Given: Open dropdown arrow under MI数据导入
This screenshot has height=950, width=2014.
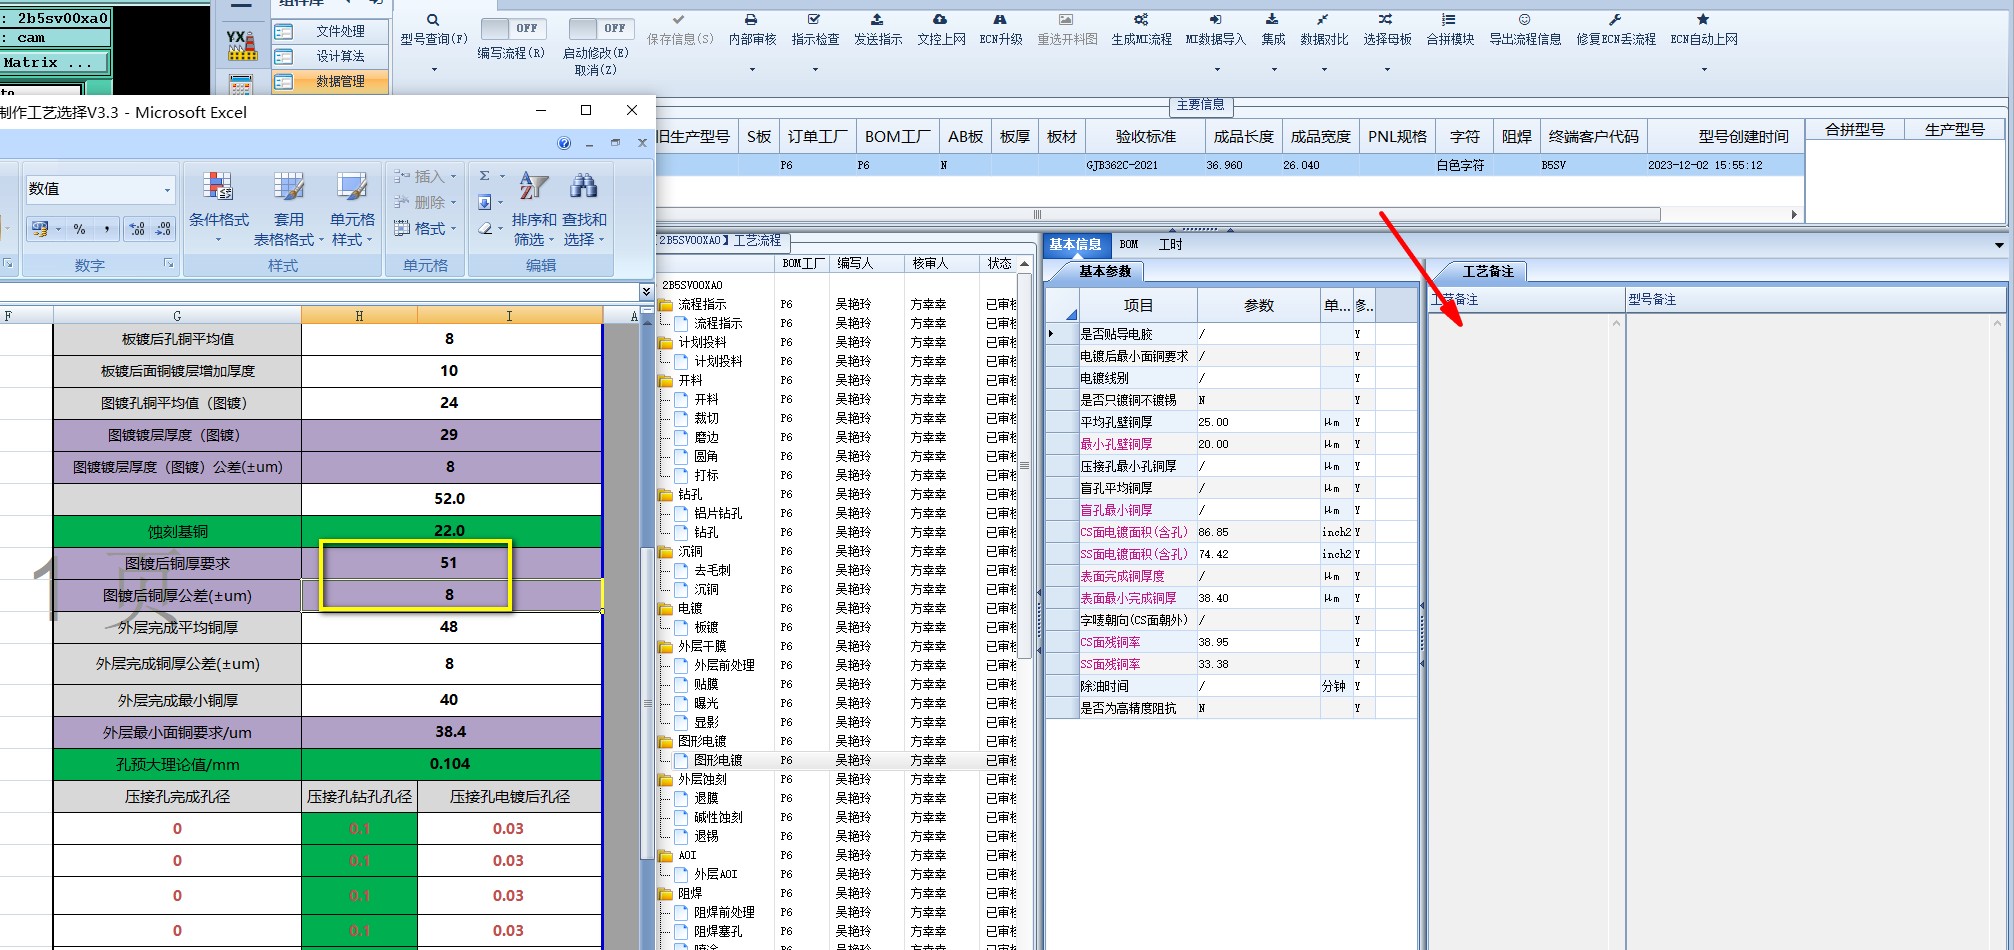Looking at the screenshot, I should 1217,69.
